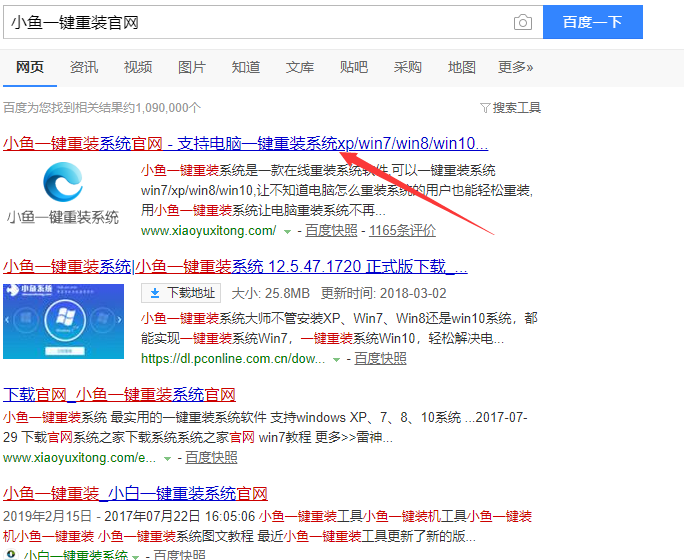Click the result count text 1,090,000个
Screen dimensions: 684x560
168,108
